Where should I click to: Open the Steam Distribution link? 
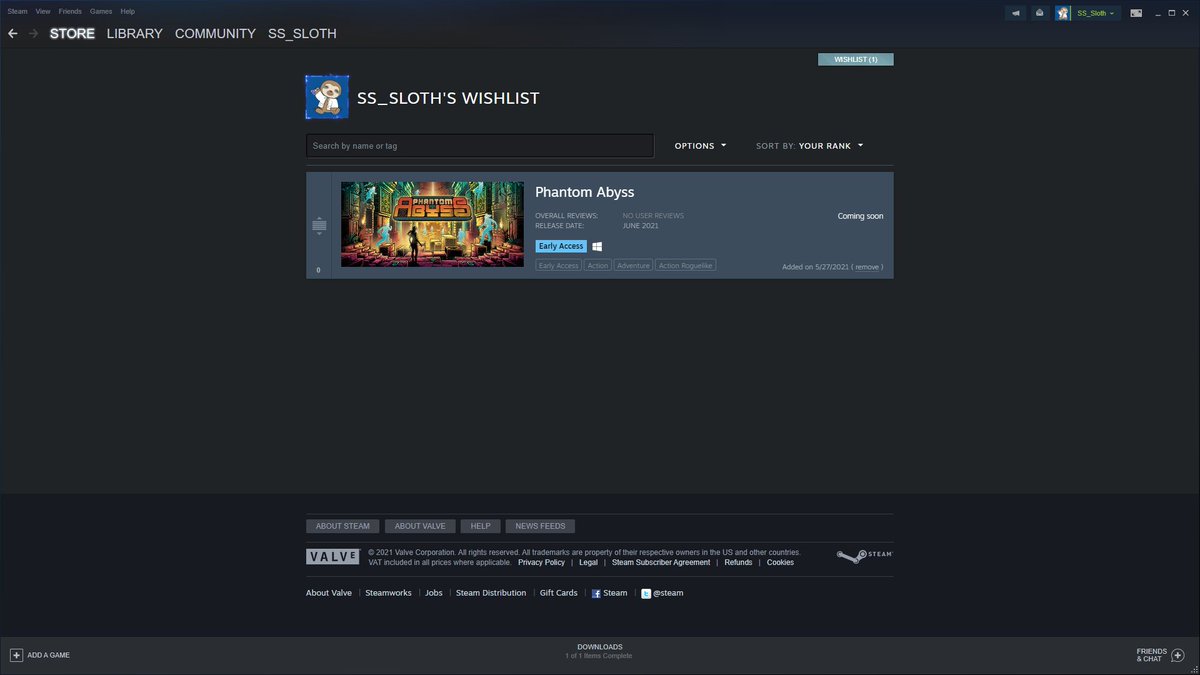coord(491,593)
